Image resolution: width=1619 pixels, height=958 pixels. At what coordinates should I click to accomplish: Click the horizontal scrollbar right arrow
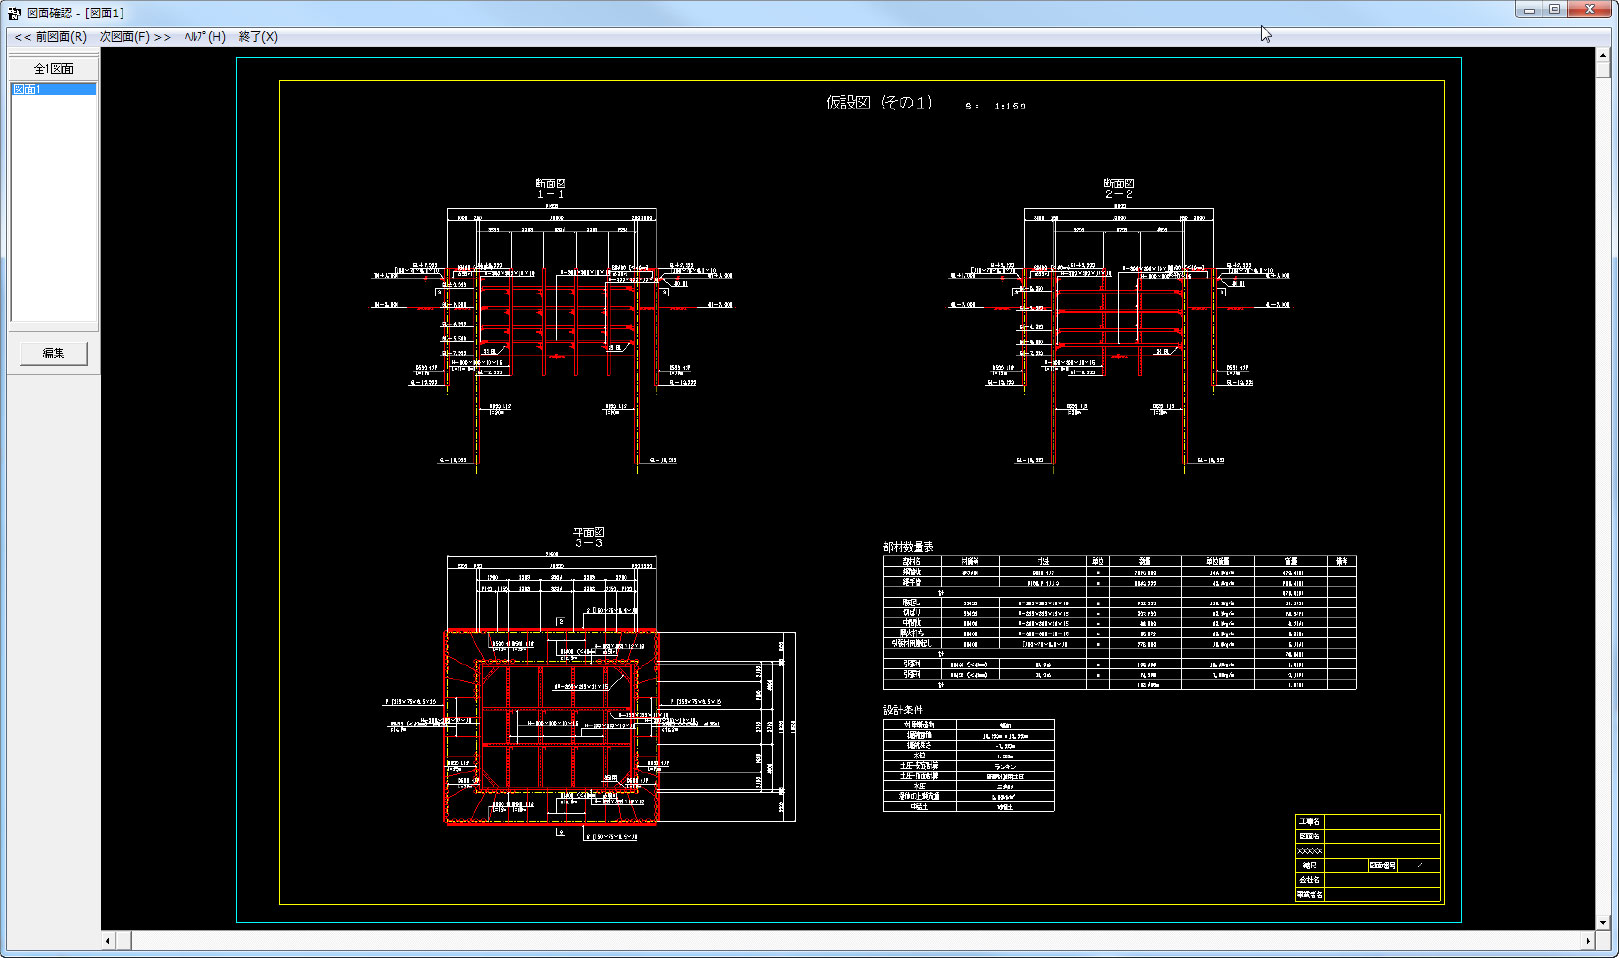[x=1587, y=941]
